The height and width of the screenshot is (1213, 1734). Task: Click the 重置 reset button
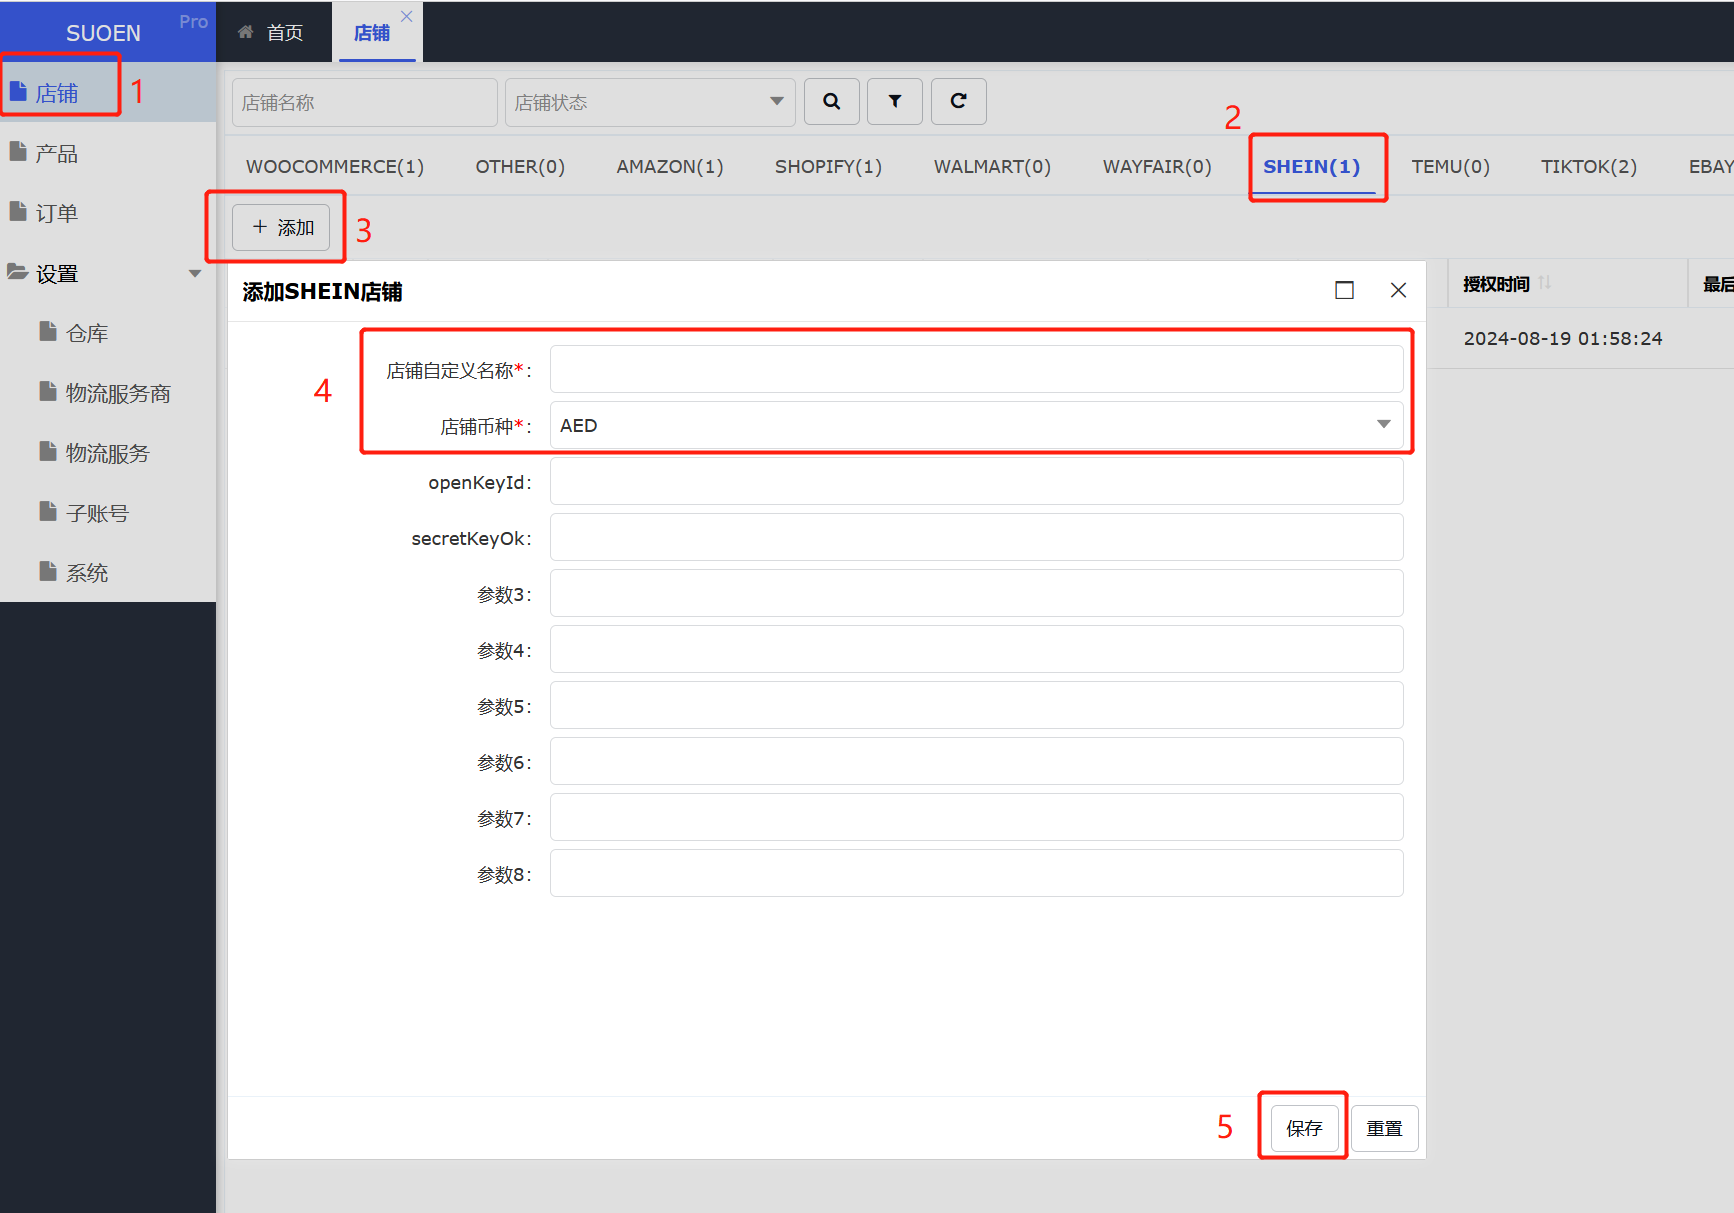point(1385,1128)
